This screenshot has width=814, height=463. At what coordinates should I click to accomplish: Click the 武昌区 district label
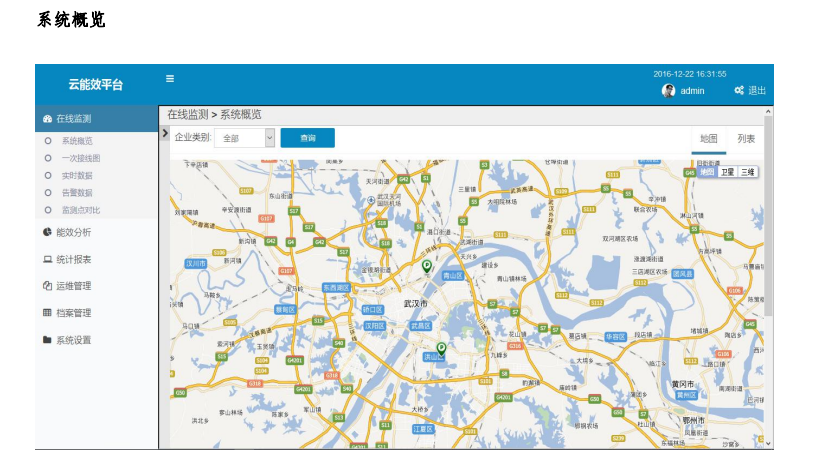coord(420,326)
